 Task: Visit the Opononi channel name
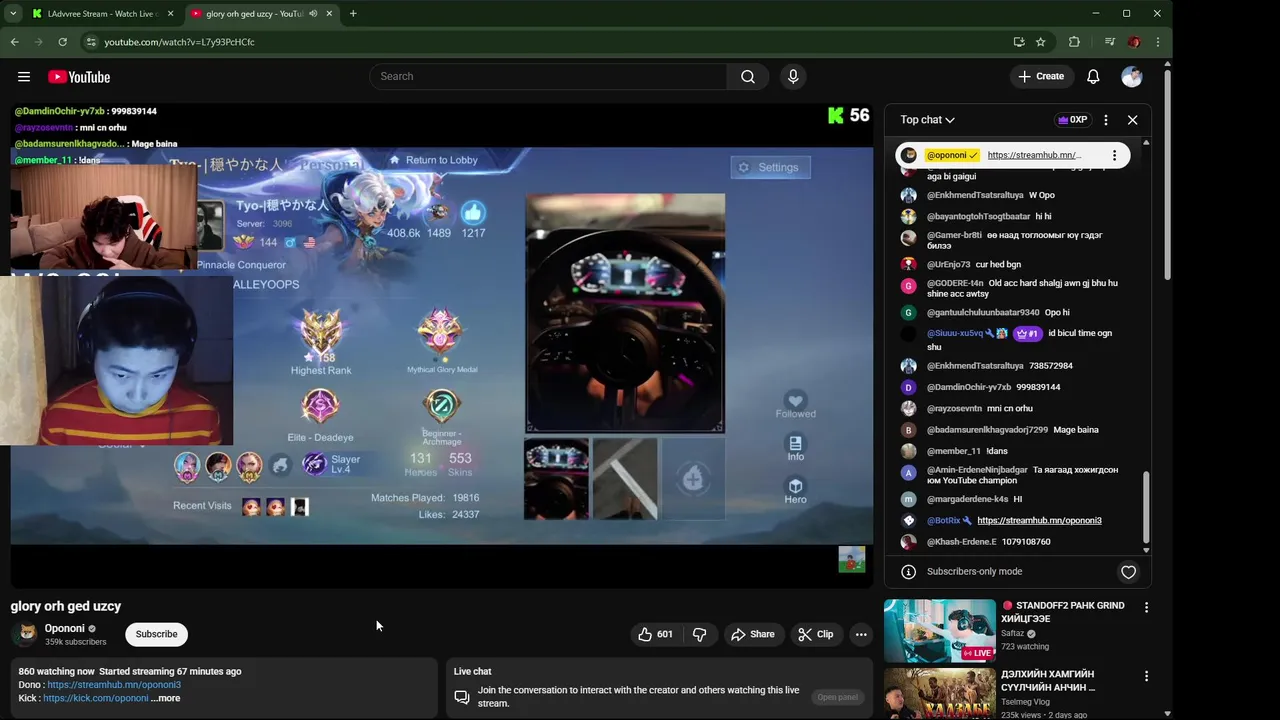click(x=65, y=629)
